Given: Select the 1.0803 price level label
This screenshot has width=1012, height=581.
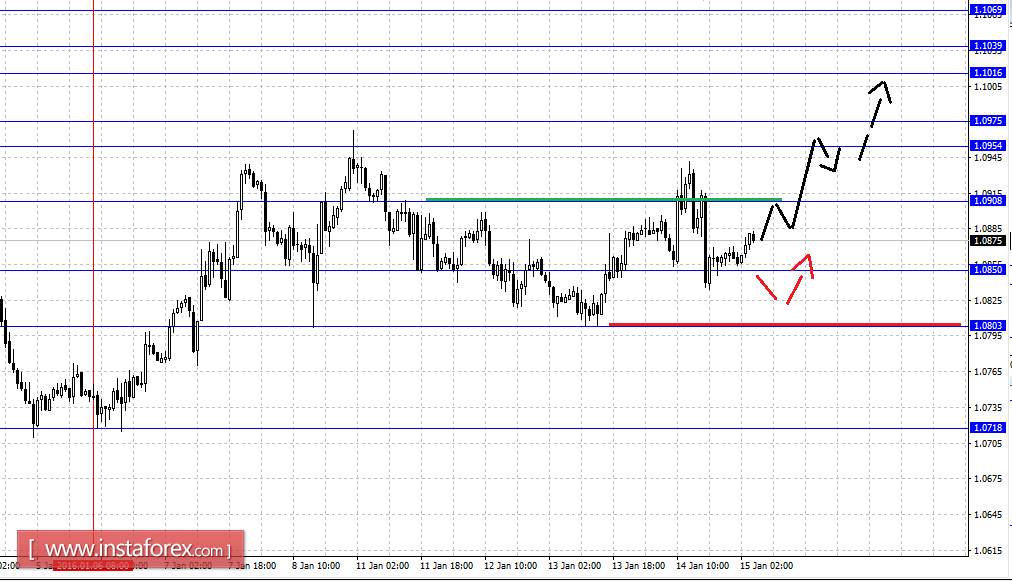Looking at the screenshot, I should 988,326.
